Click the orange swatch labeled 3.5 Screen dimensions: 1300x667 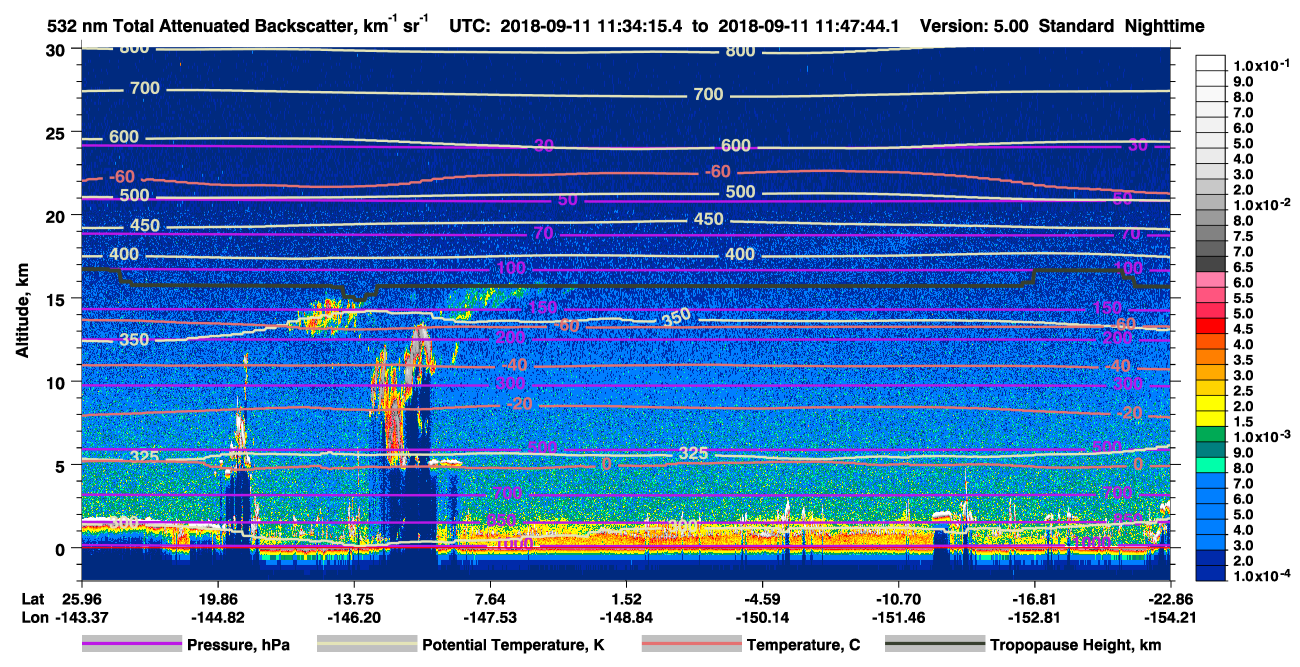1210,357
